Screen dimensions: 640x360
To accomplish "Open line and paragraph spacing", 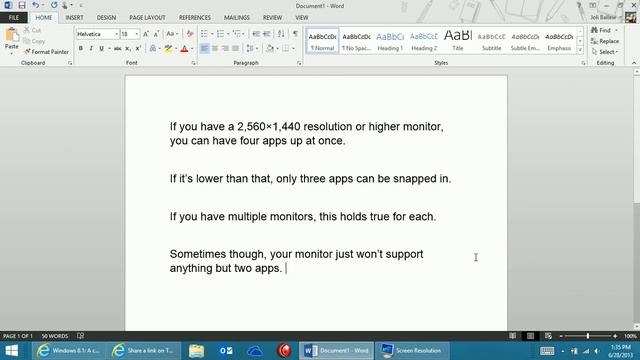I will pyautogui.click(x=250, y=49).
